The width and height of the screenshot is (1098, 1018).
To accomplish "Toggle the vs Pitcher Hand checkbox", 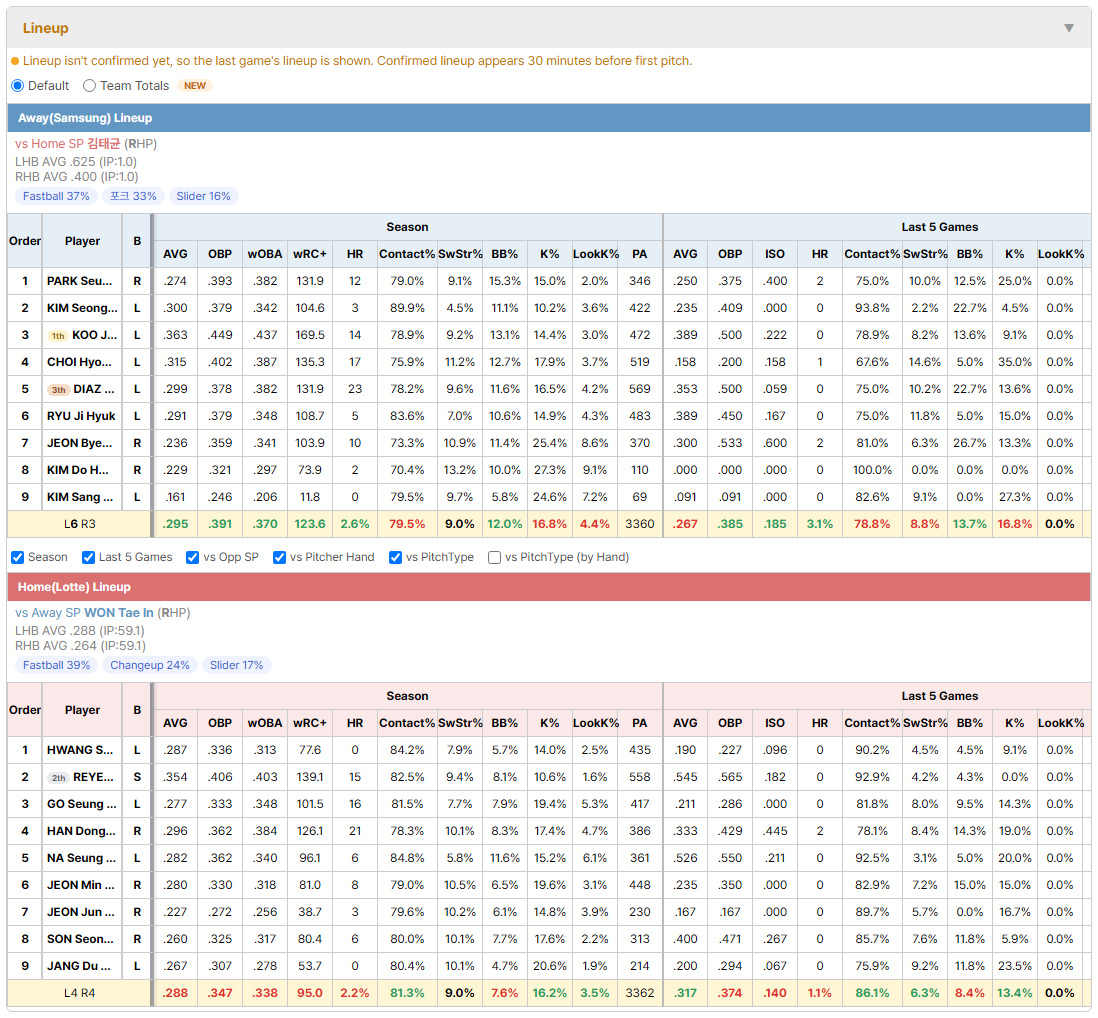I will point(279,557).
